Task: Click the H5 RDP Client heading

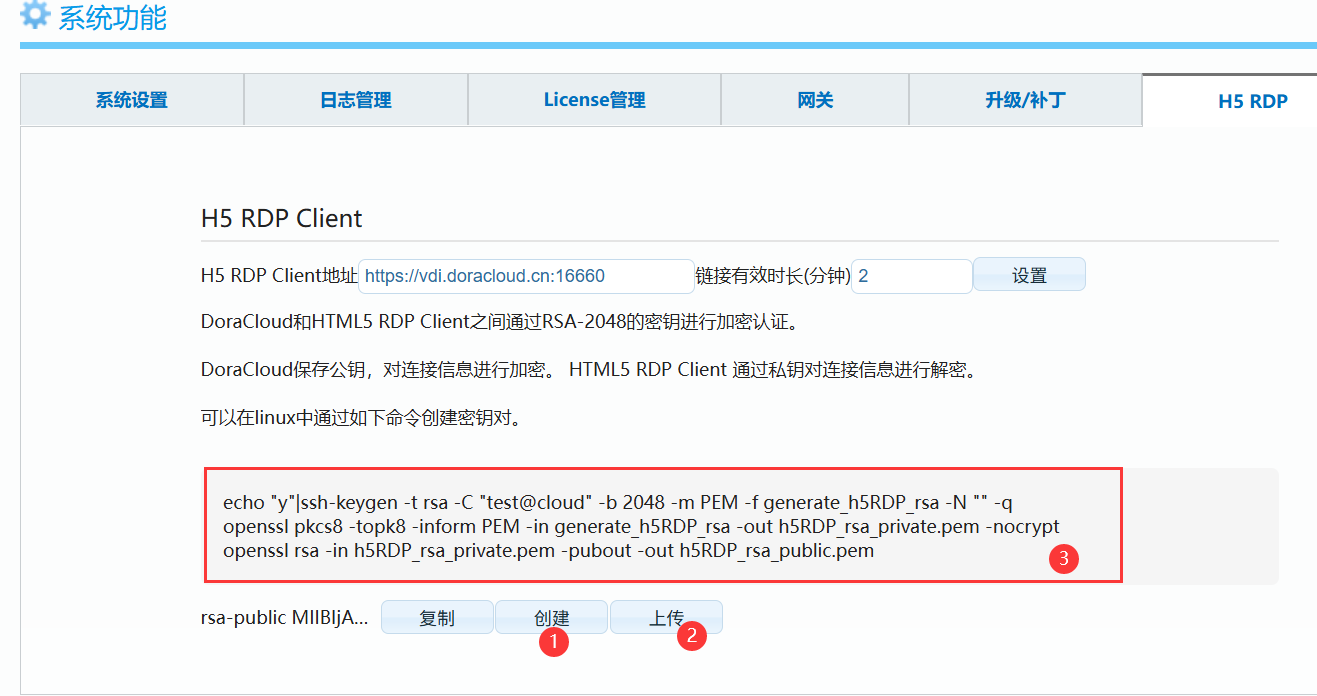Action: click(x=280, y=218)
